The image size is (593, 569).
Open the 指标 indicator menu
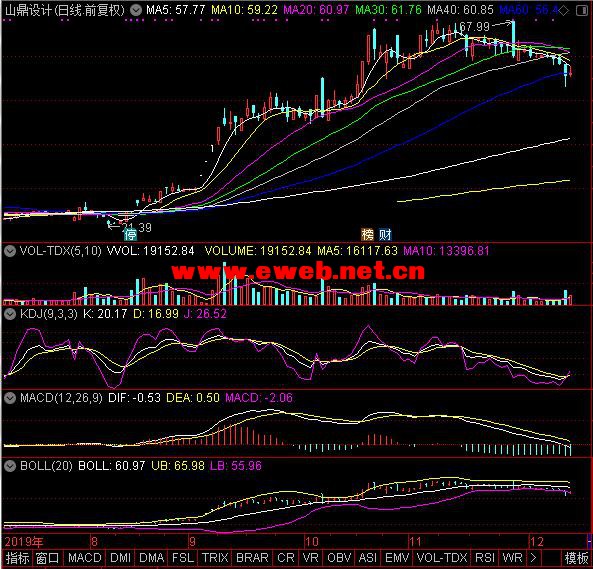coord(17,558)
